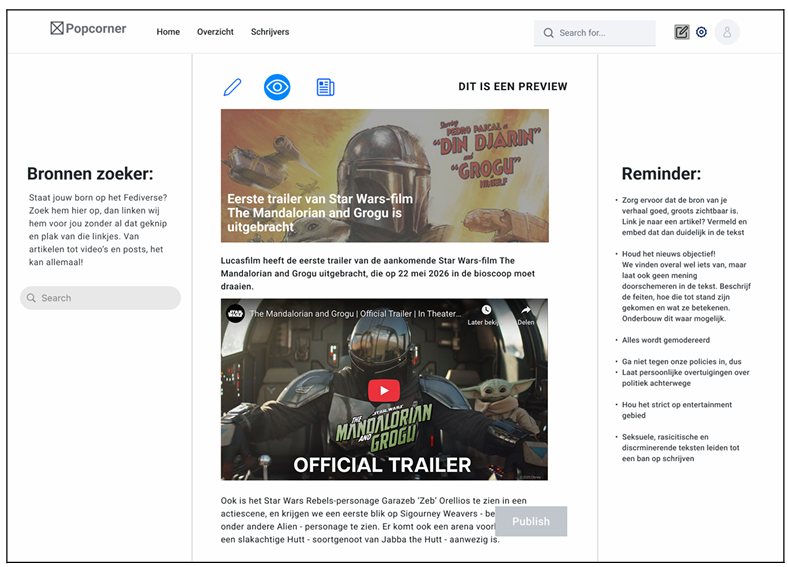Image resolution: width=788 pixels, height=567 pixels.
Task: Click the write new article icon
Action: point(681,32)
